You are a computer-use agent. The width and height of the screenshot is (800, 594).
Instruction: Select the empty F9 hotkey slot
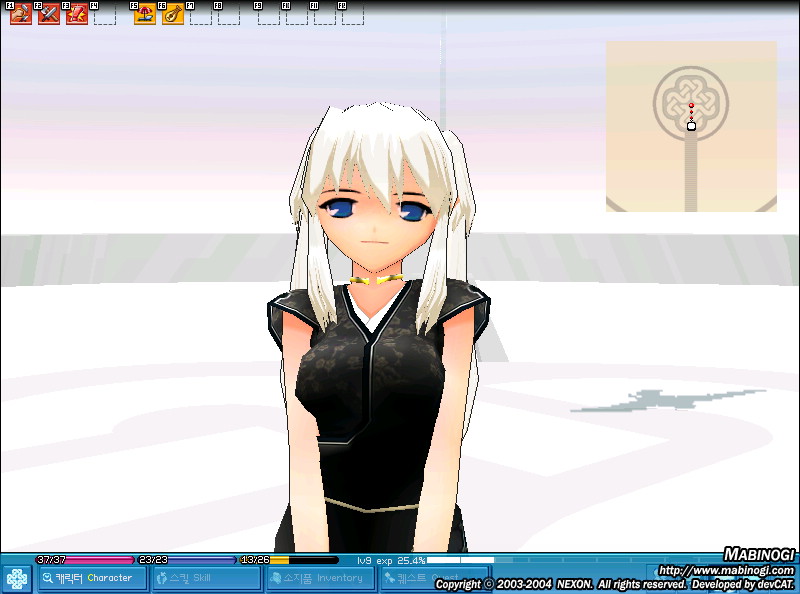click(x=269, y=14)
